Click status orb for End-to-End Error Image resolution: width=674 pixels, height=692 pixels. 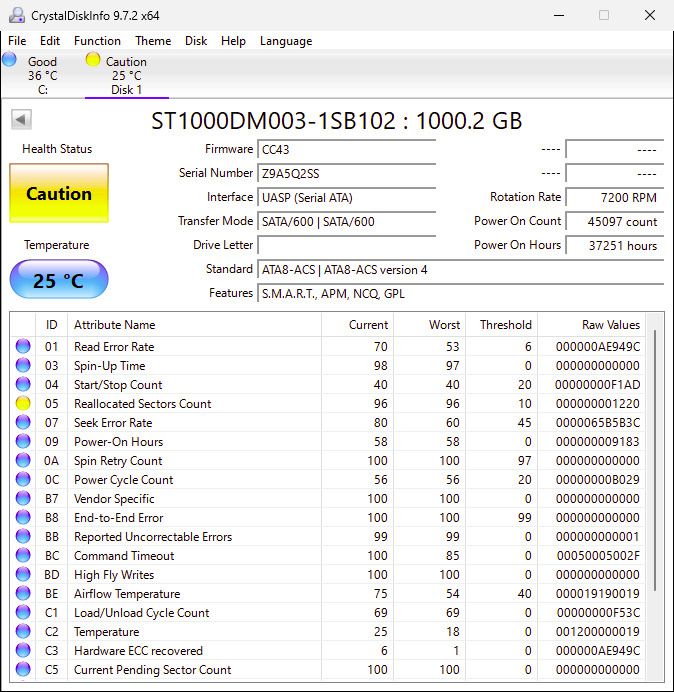pyautogui.click(x=23, y=517)
